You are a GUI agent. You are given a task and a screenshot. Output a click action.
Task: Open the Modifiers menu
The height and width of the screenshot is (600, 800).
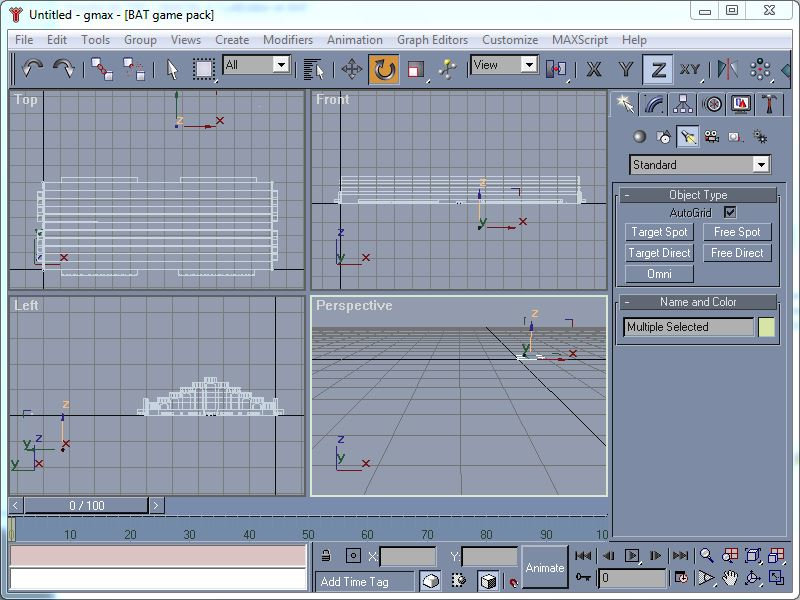coord(287,40)
